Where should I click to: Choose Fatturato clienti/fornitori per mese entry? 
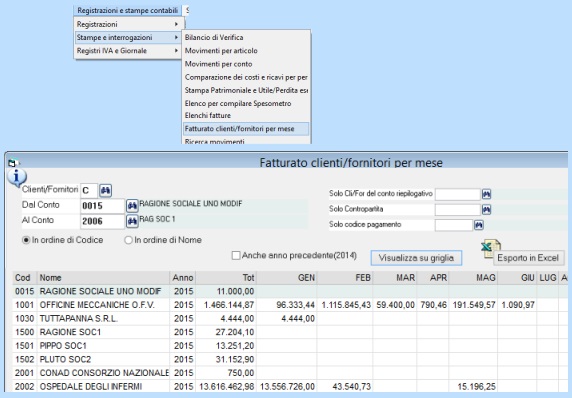(x=246, y=129)
